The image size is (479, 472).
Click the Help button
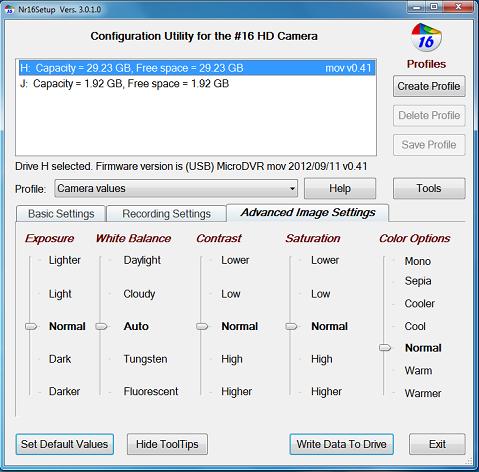click(x=340, y=188)
